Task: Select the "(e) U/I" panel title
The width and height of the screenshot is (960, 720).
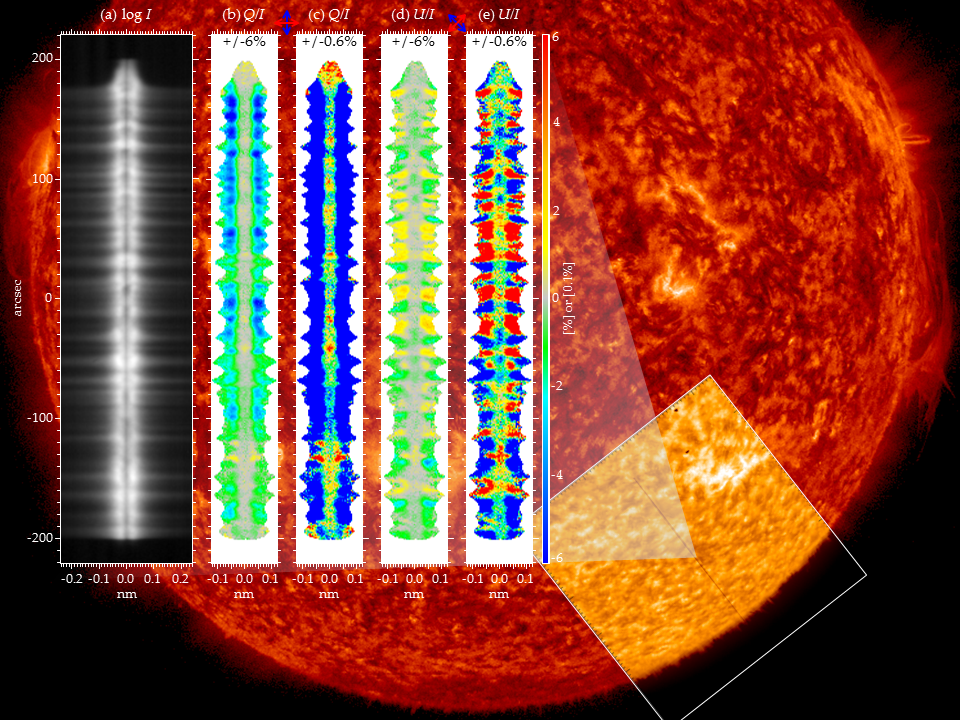Action: pos(500,15)
